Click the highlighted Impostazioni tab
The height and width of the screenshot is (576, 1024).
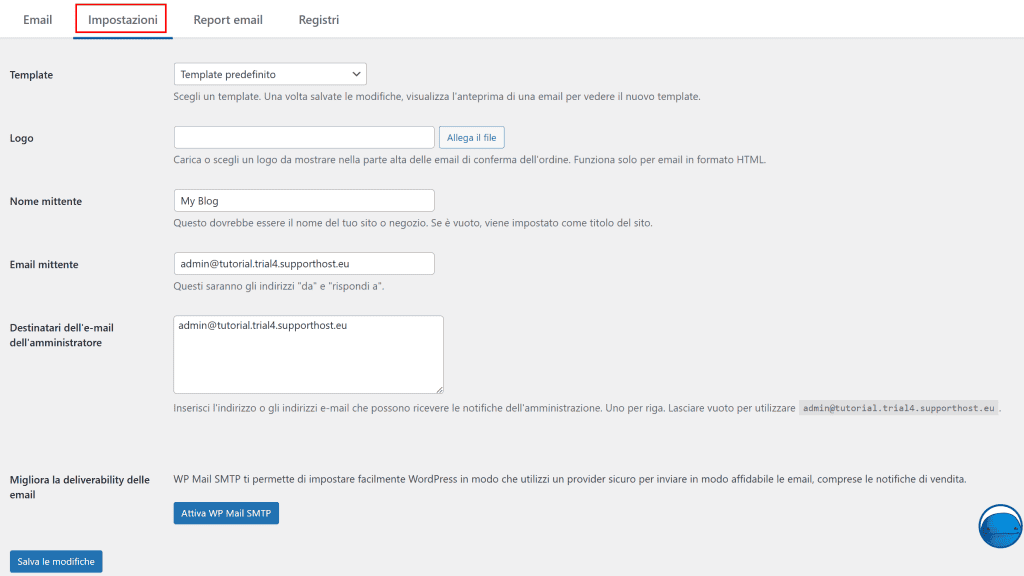click(121, 19)
